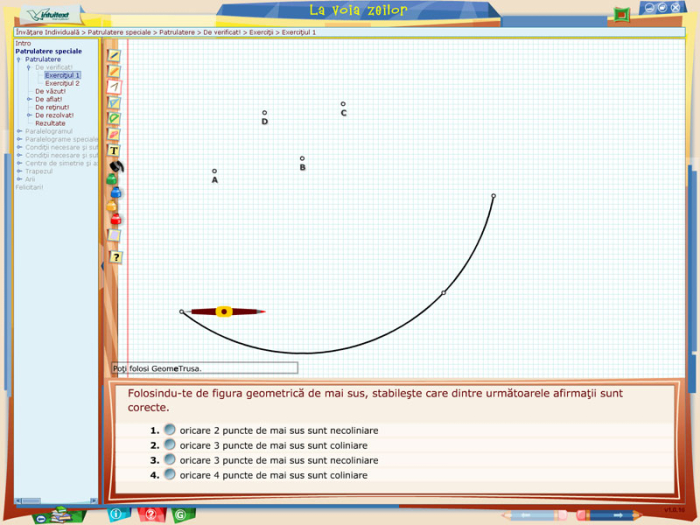Open the red question help icon at bottom
The image size is (700, 525).
point(151,514)
